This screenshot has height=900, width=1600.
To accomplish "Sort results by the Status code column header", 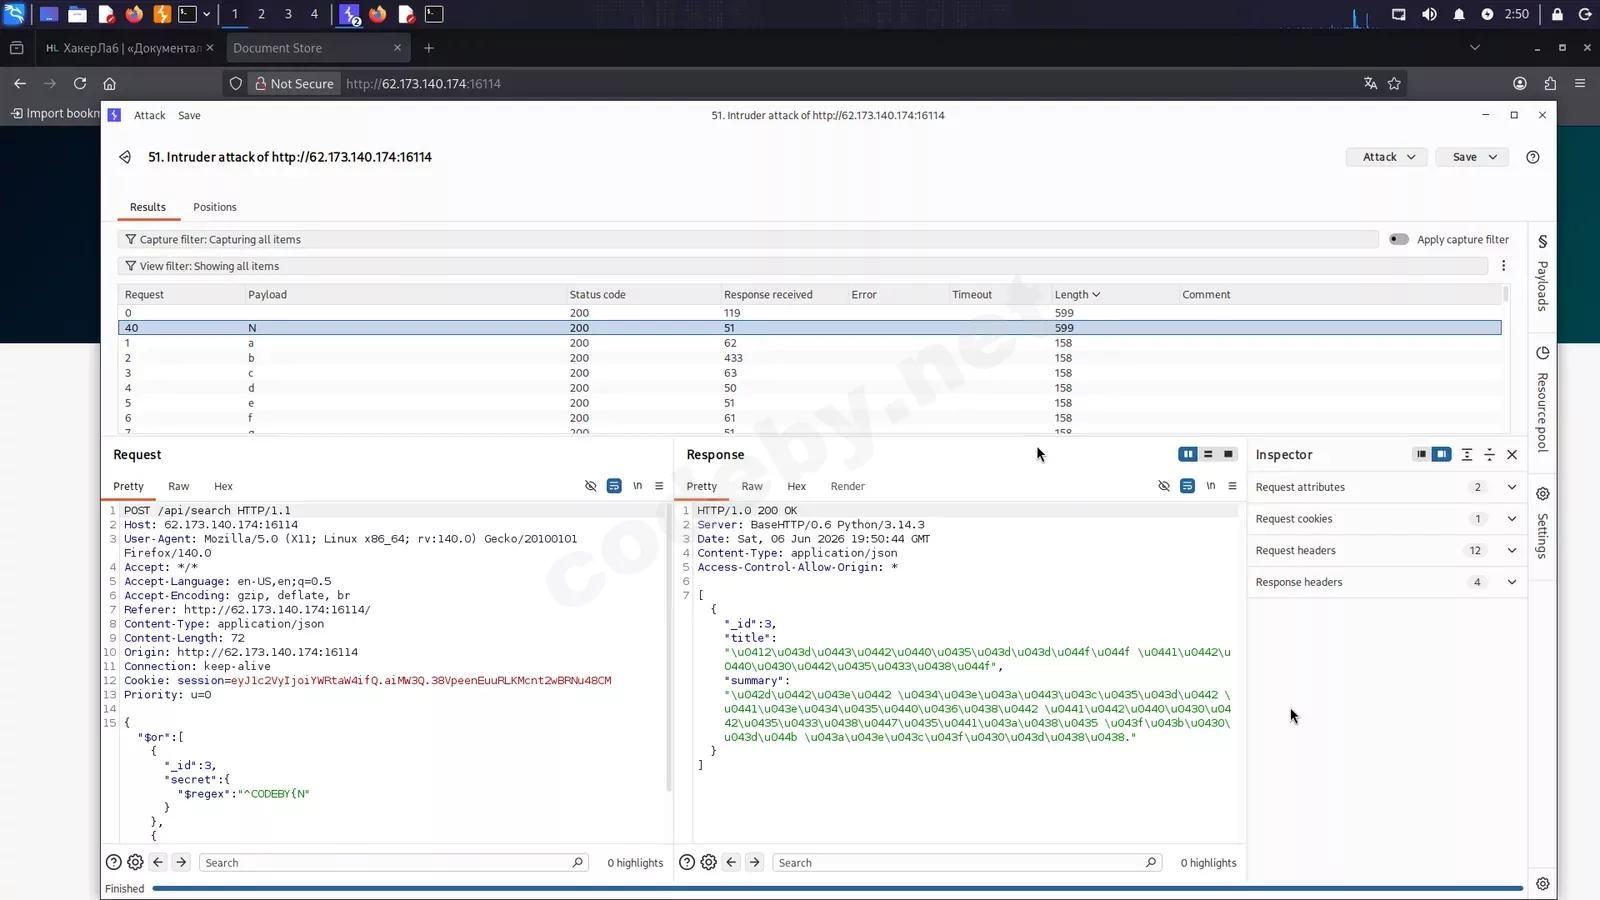I will pos(598,295).
